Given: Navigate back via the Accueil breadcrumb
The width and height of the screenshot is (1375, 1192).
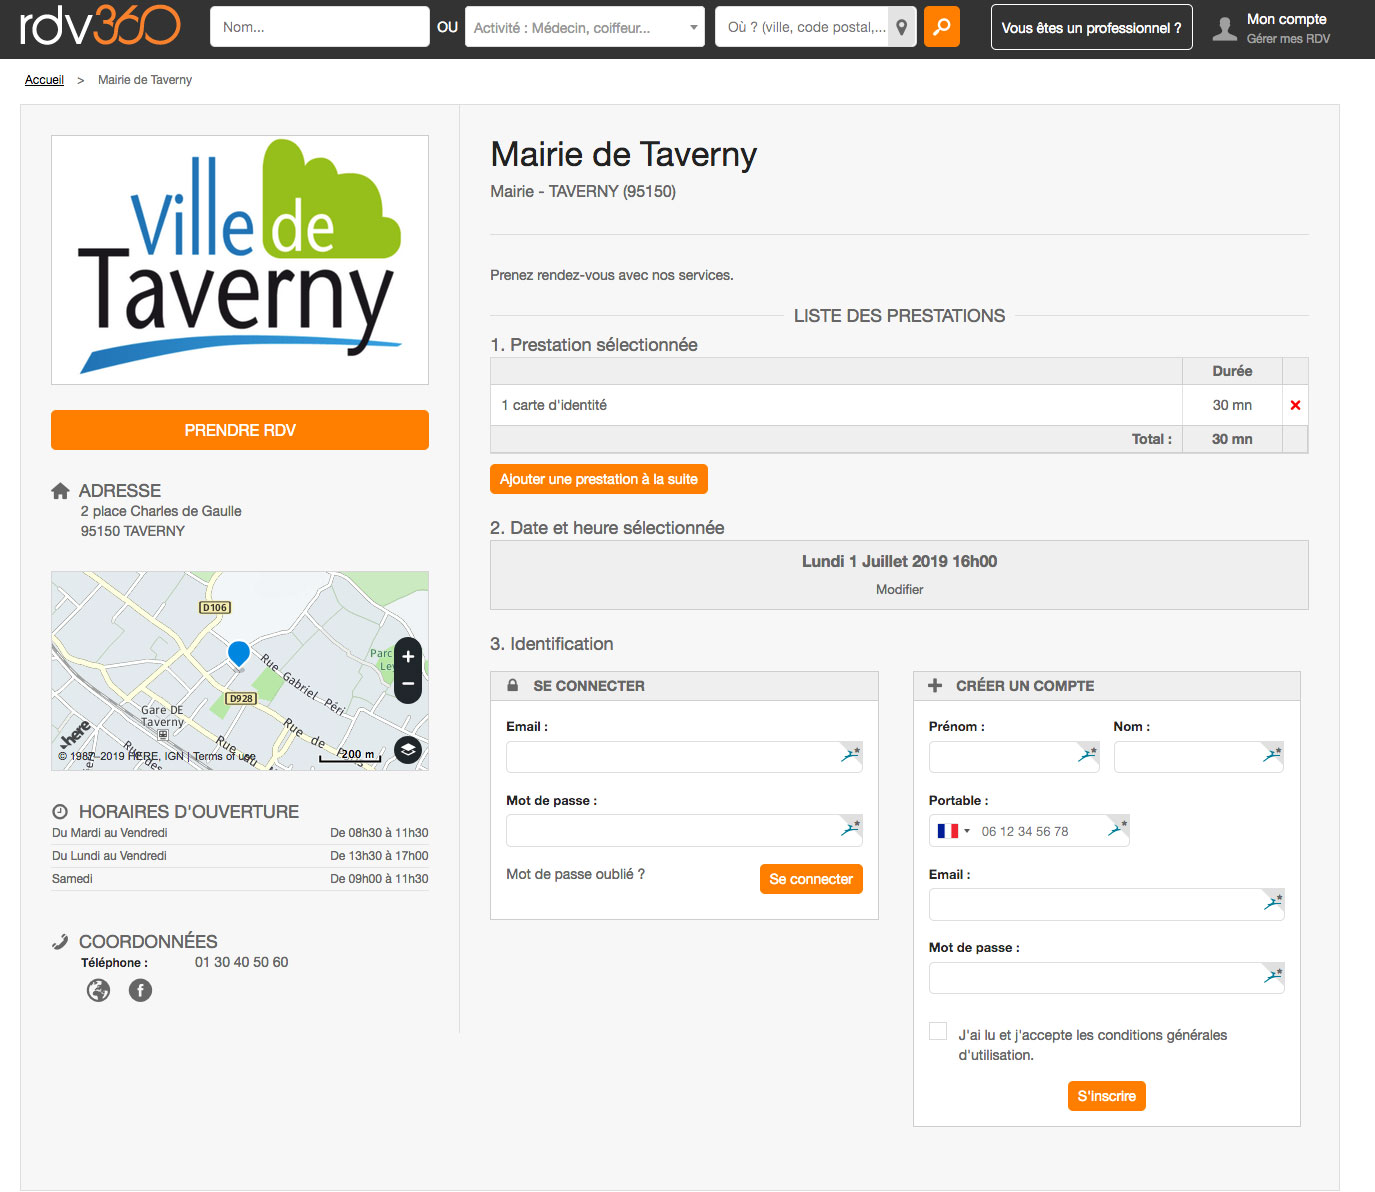Looking at the screenshot, I should 44,79.
